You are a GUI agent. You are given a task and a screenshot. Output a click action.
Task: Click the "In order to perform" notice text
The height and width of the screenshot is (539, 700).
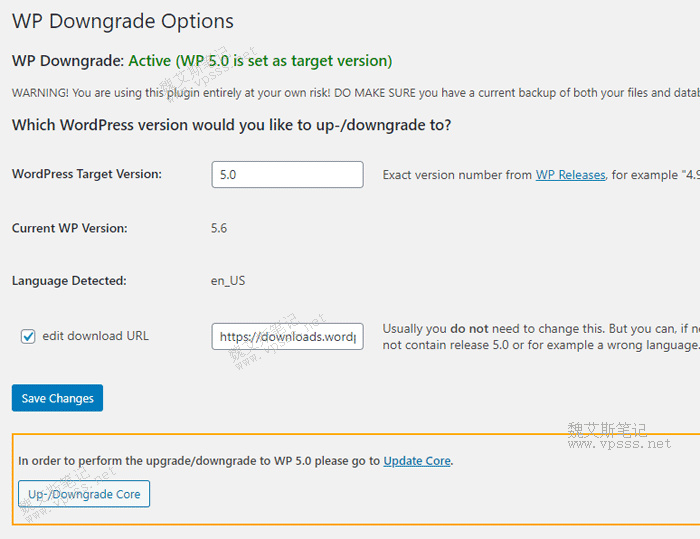[200, 461]
